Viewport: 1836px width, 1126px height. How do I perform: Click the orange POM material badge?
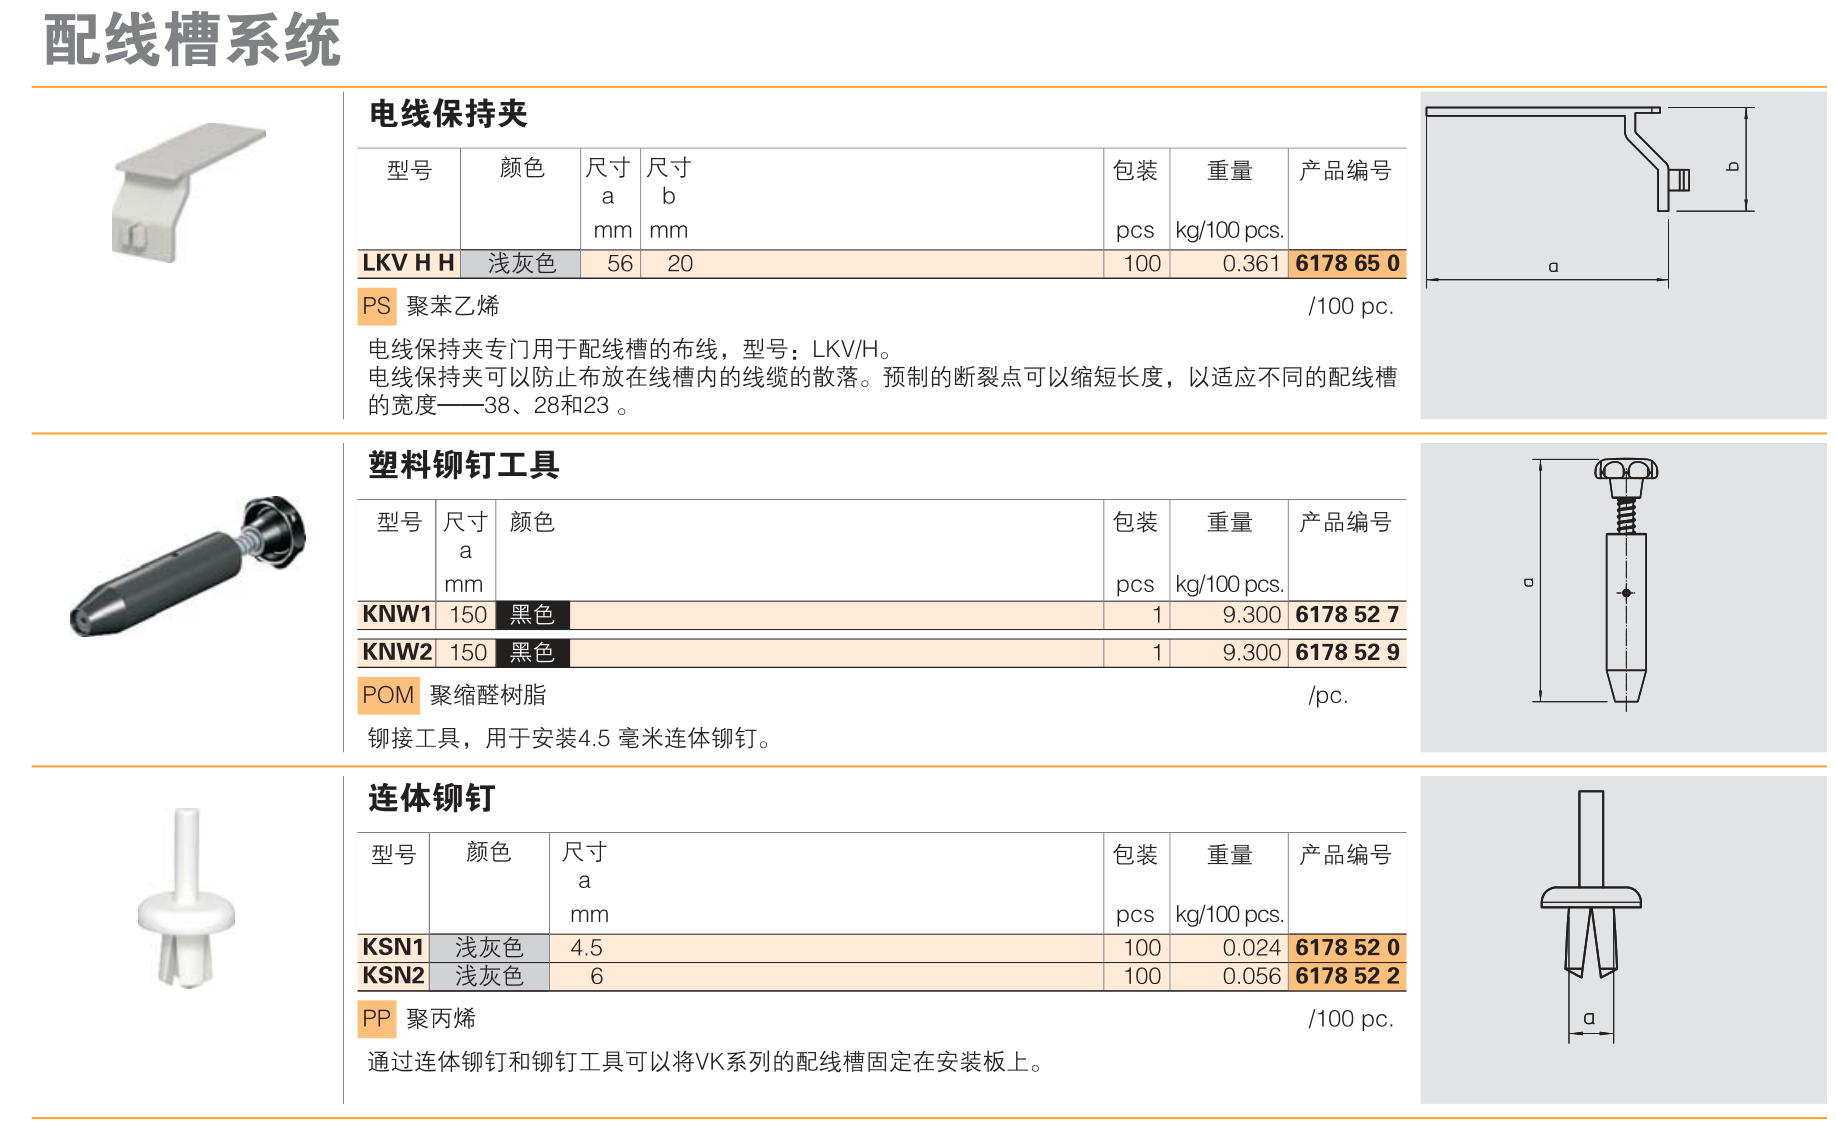click(388, 695)
